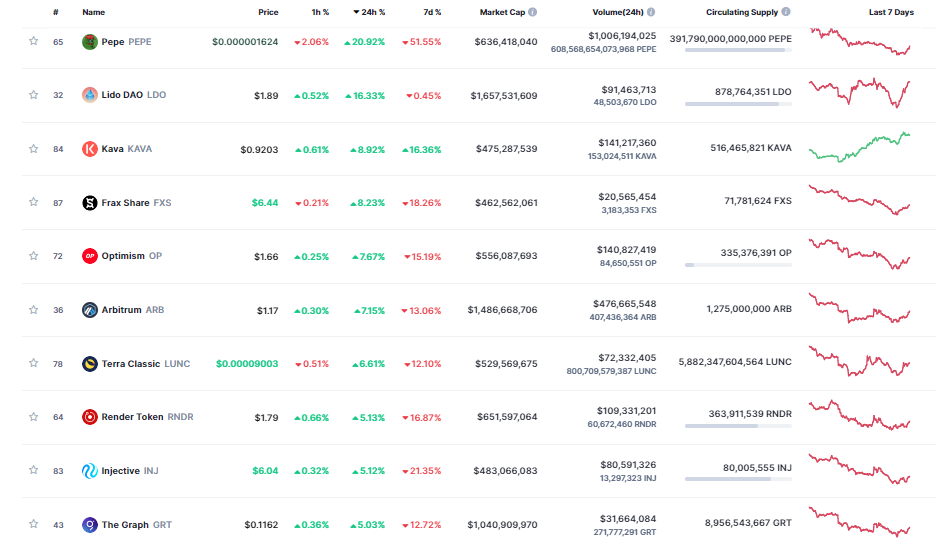Sort by Circulating Supply column header
The height and width of the screenshot is (547, 944).
[742, 12]
